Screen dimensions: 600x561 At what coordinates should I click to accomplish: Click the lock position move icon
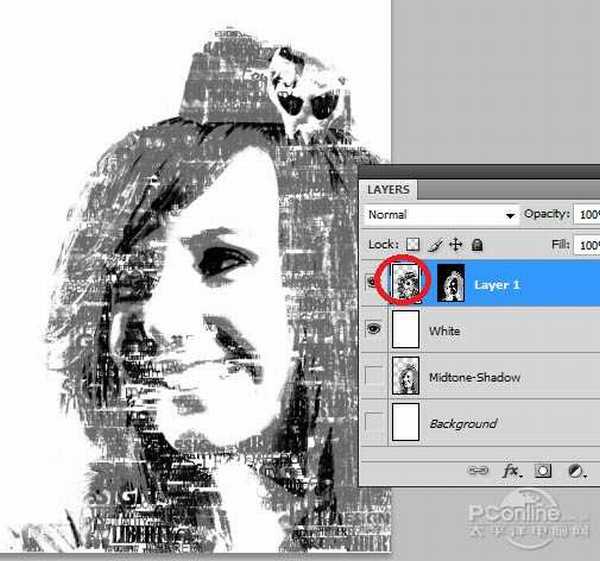click(x=456, y=244)
